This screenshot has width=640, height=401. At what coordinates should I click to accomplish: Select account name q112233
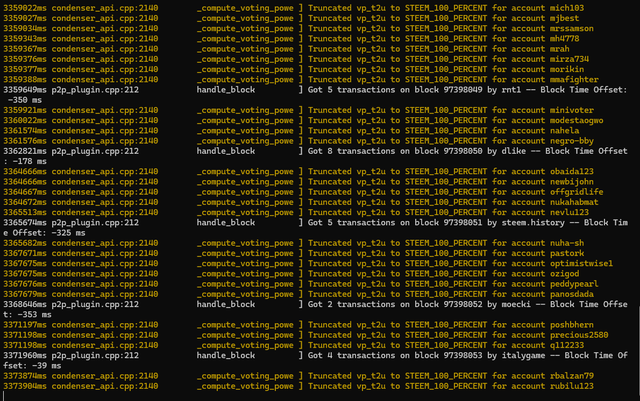[x=567, y=345]
